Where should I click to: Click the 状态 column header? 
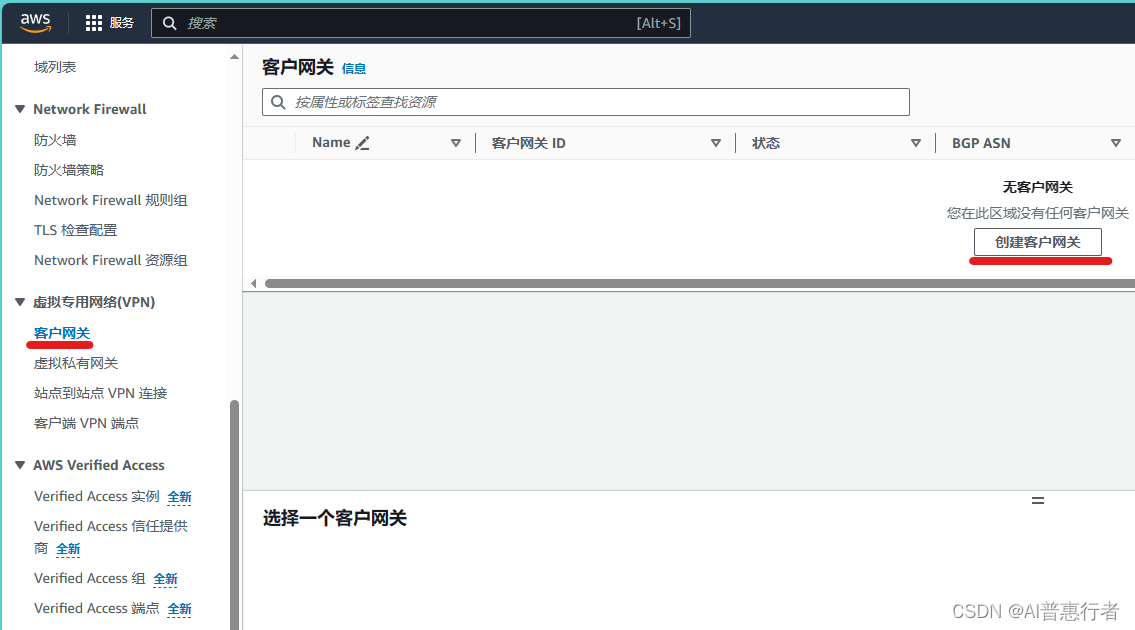click(766, 143)
